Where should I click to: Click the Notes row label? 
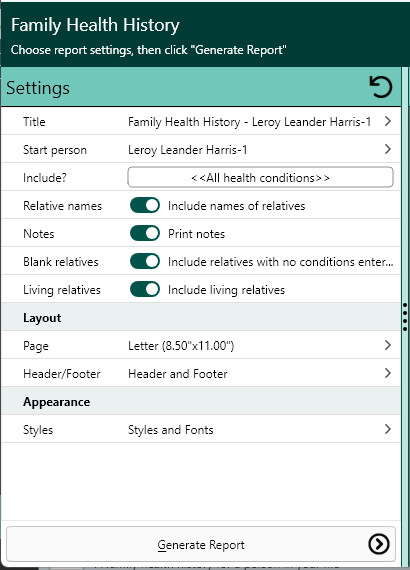tap(39, 234)
